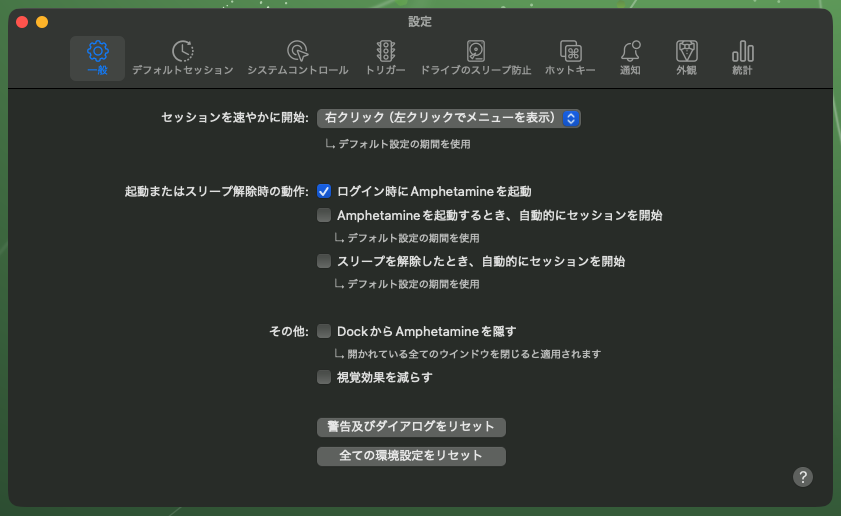Enable auto-start session when Amphetamine launches
Screen dimensions: 841x516
click(324, 215)
